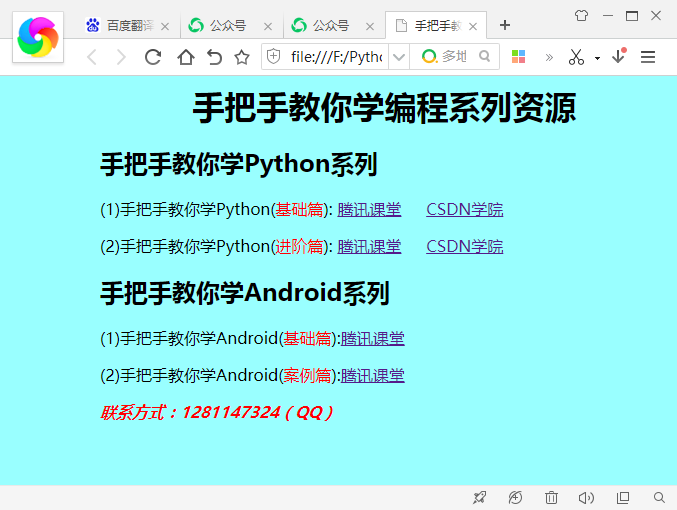Close the browser window
Screen dimensions: 677x510
click(656, 16)
